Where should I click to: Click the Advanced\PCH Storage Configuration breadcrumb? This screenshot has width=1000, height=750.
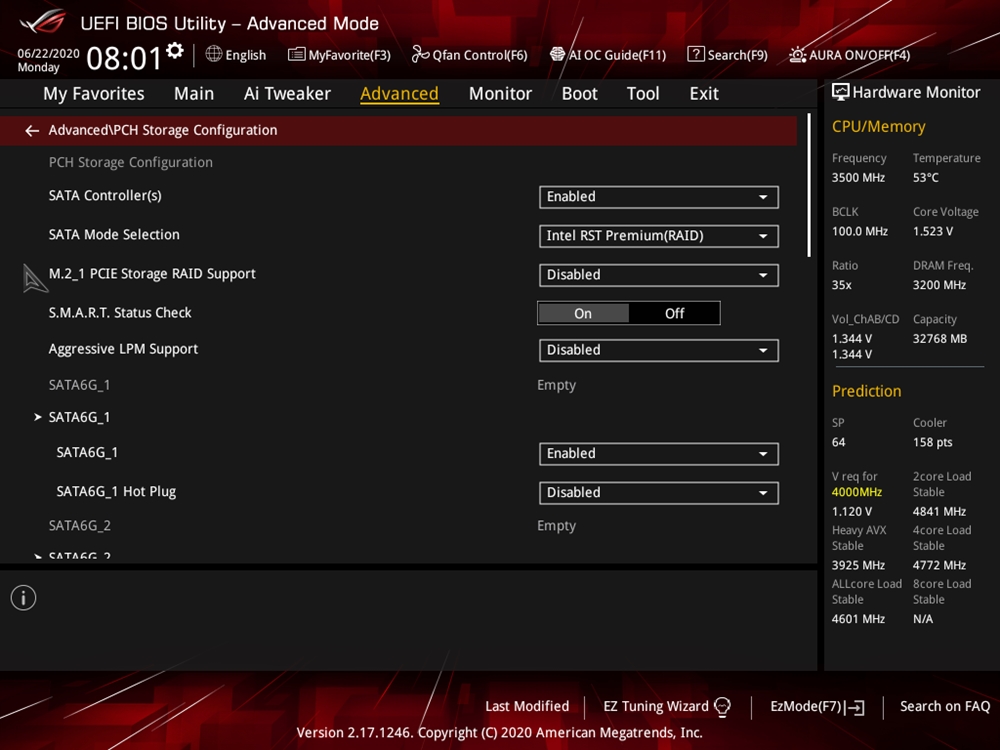pos(163,130)
